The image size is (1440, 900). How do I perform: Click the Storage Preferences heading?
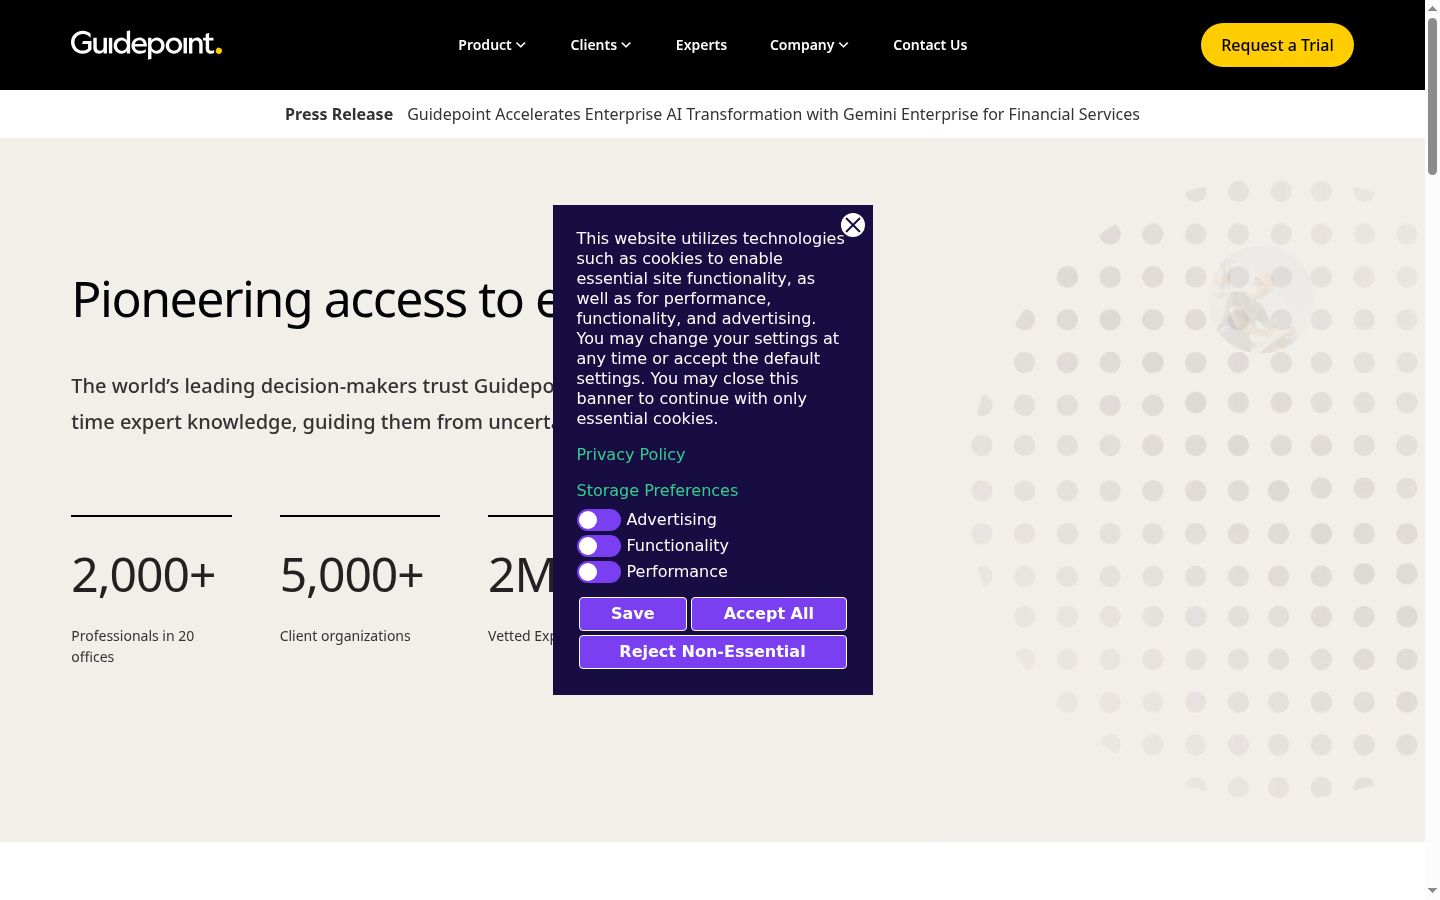tap(657, 490)
